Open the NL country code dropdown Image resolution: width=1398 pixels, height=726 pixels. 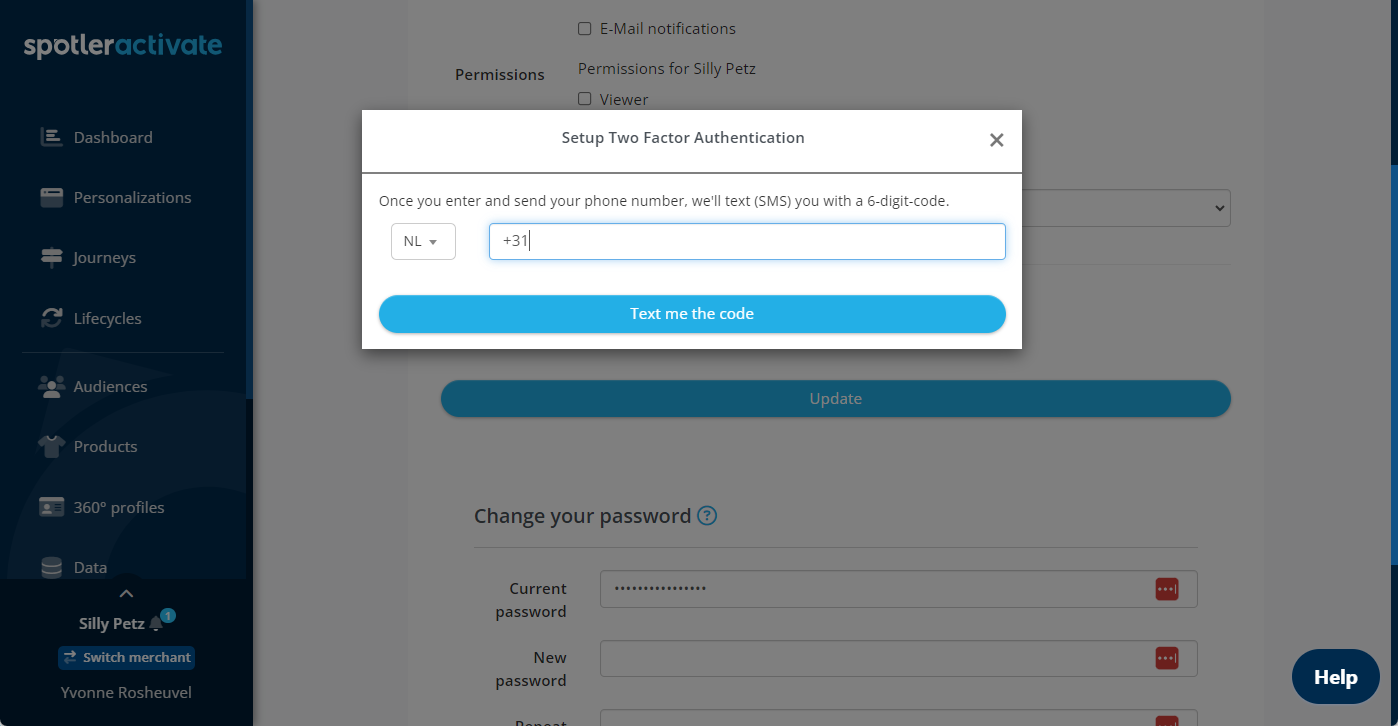(x=423, y=241)
